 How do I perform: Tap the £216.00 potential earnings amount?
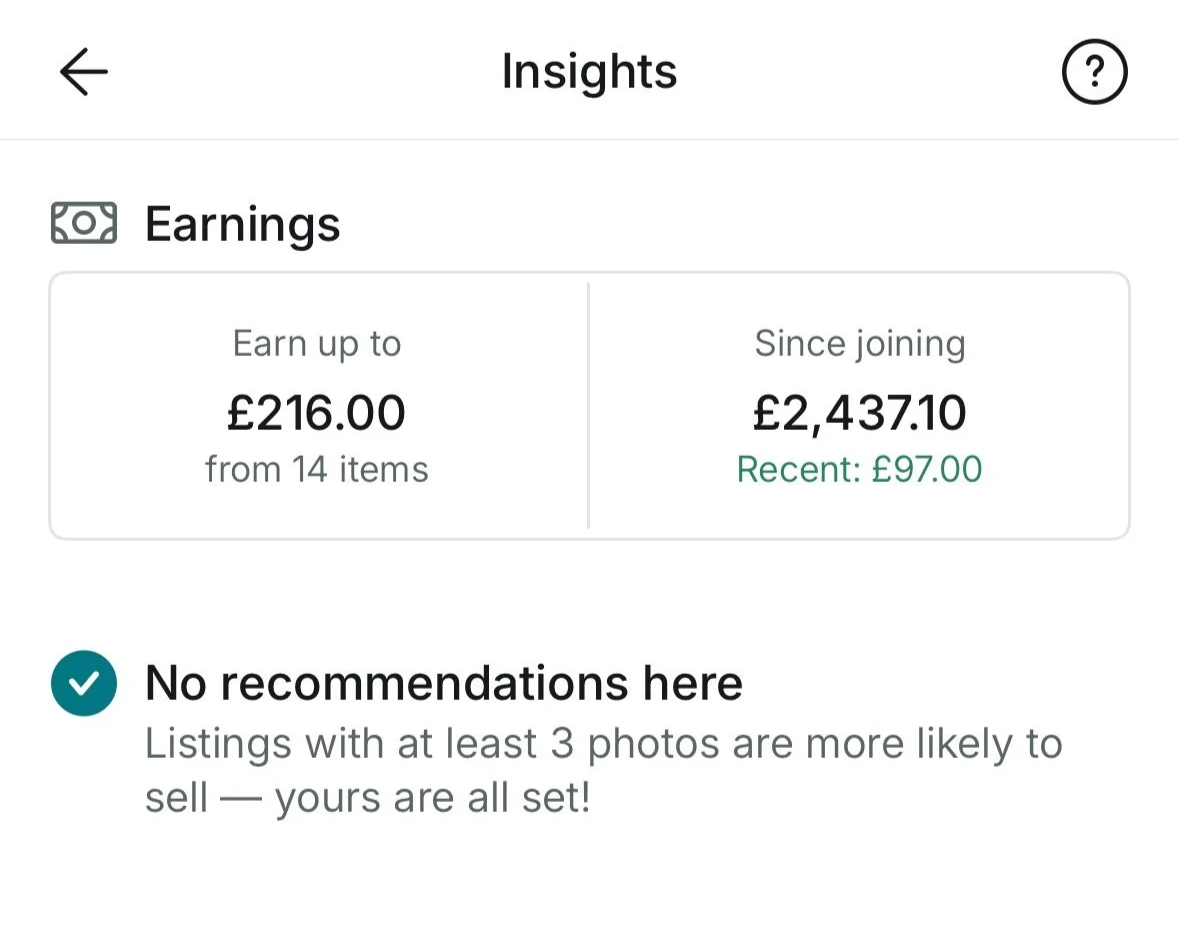click(x=316, y=413)
